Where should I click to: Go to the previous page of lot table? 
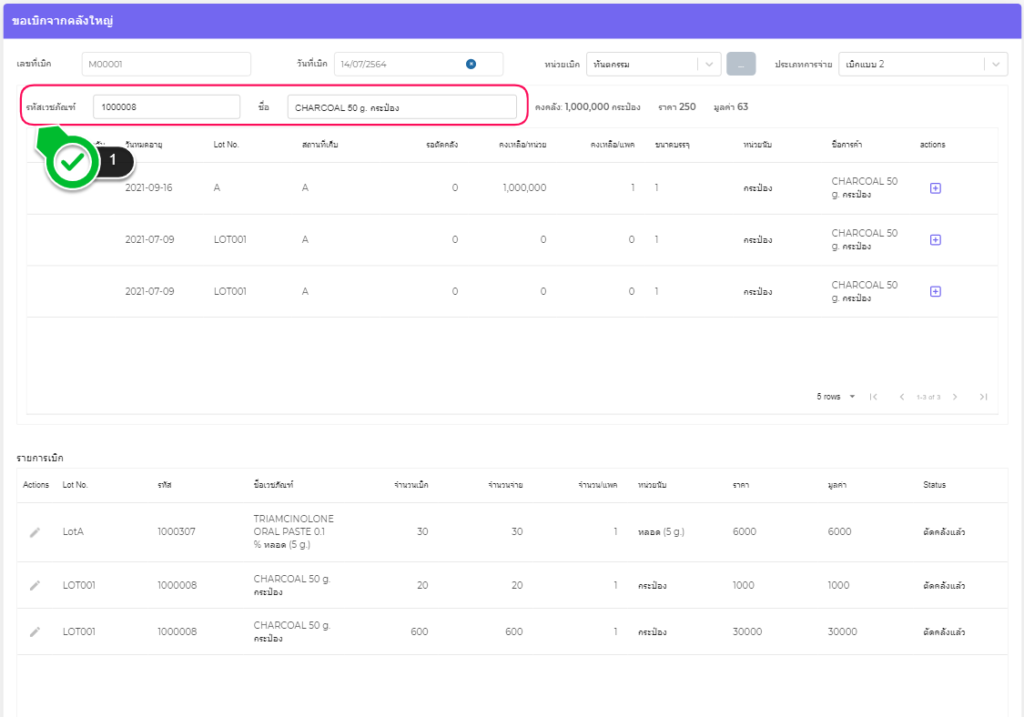(x=901, y=397)
